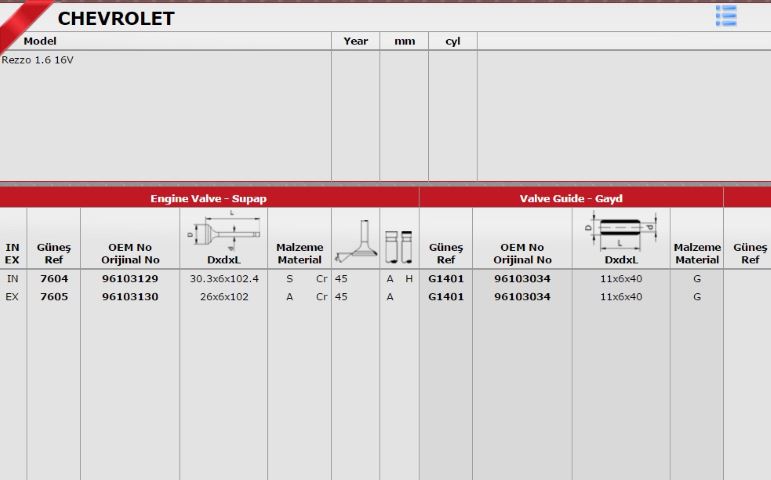Click the mm column header
The image size is (771, 480).
pos(404,41)
